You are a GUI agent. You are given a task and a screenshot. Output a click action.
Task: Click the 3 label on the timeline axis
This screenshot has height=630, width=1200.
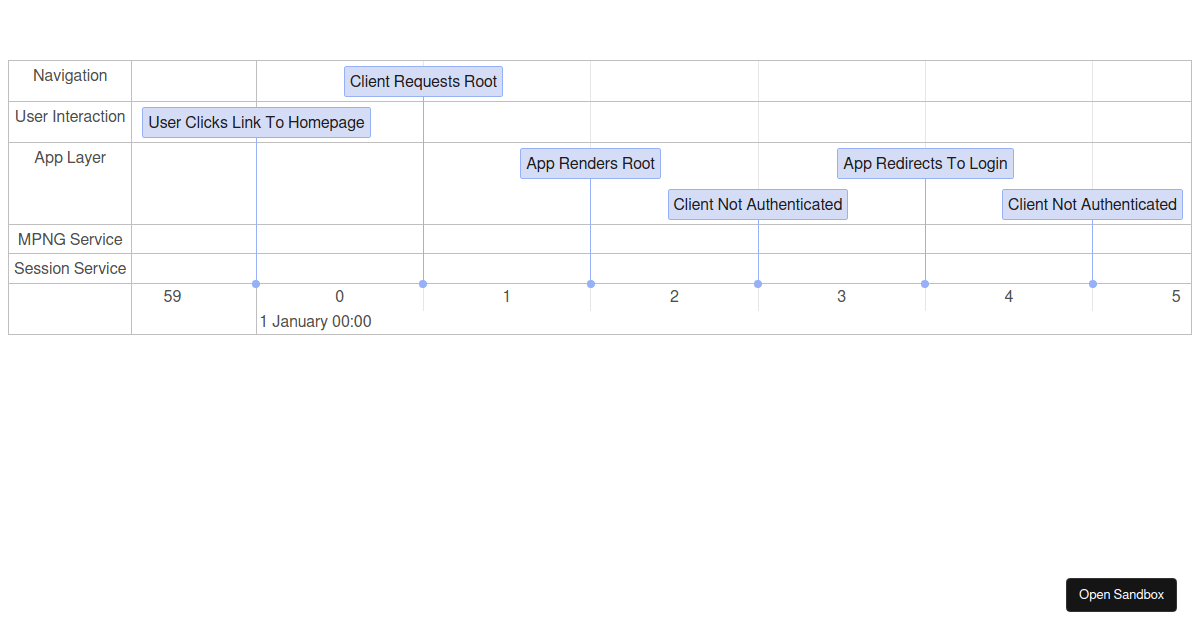(x=841, y=296)
